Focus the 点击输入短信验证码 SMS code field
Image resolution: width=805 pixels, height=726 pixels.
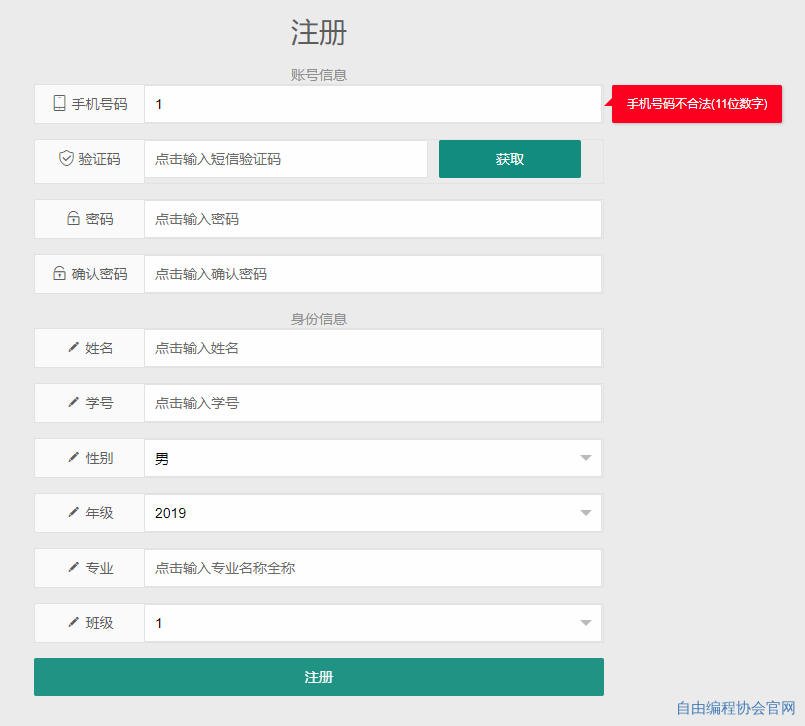286,159
